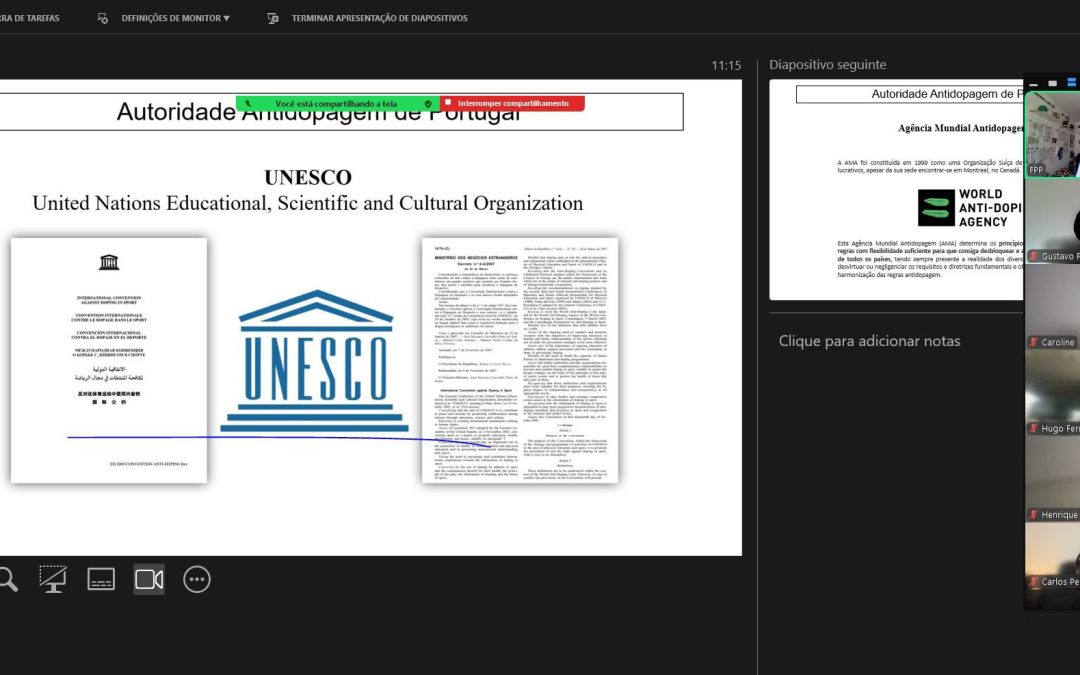Toggle black screen for the slideshow
Image resolution: width=1080 pixels, height=675 pixels.
point(53,579)
